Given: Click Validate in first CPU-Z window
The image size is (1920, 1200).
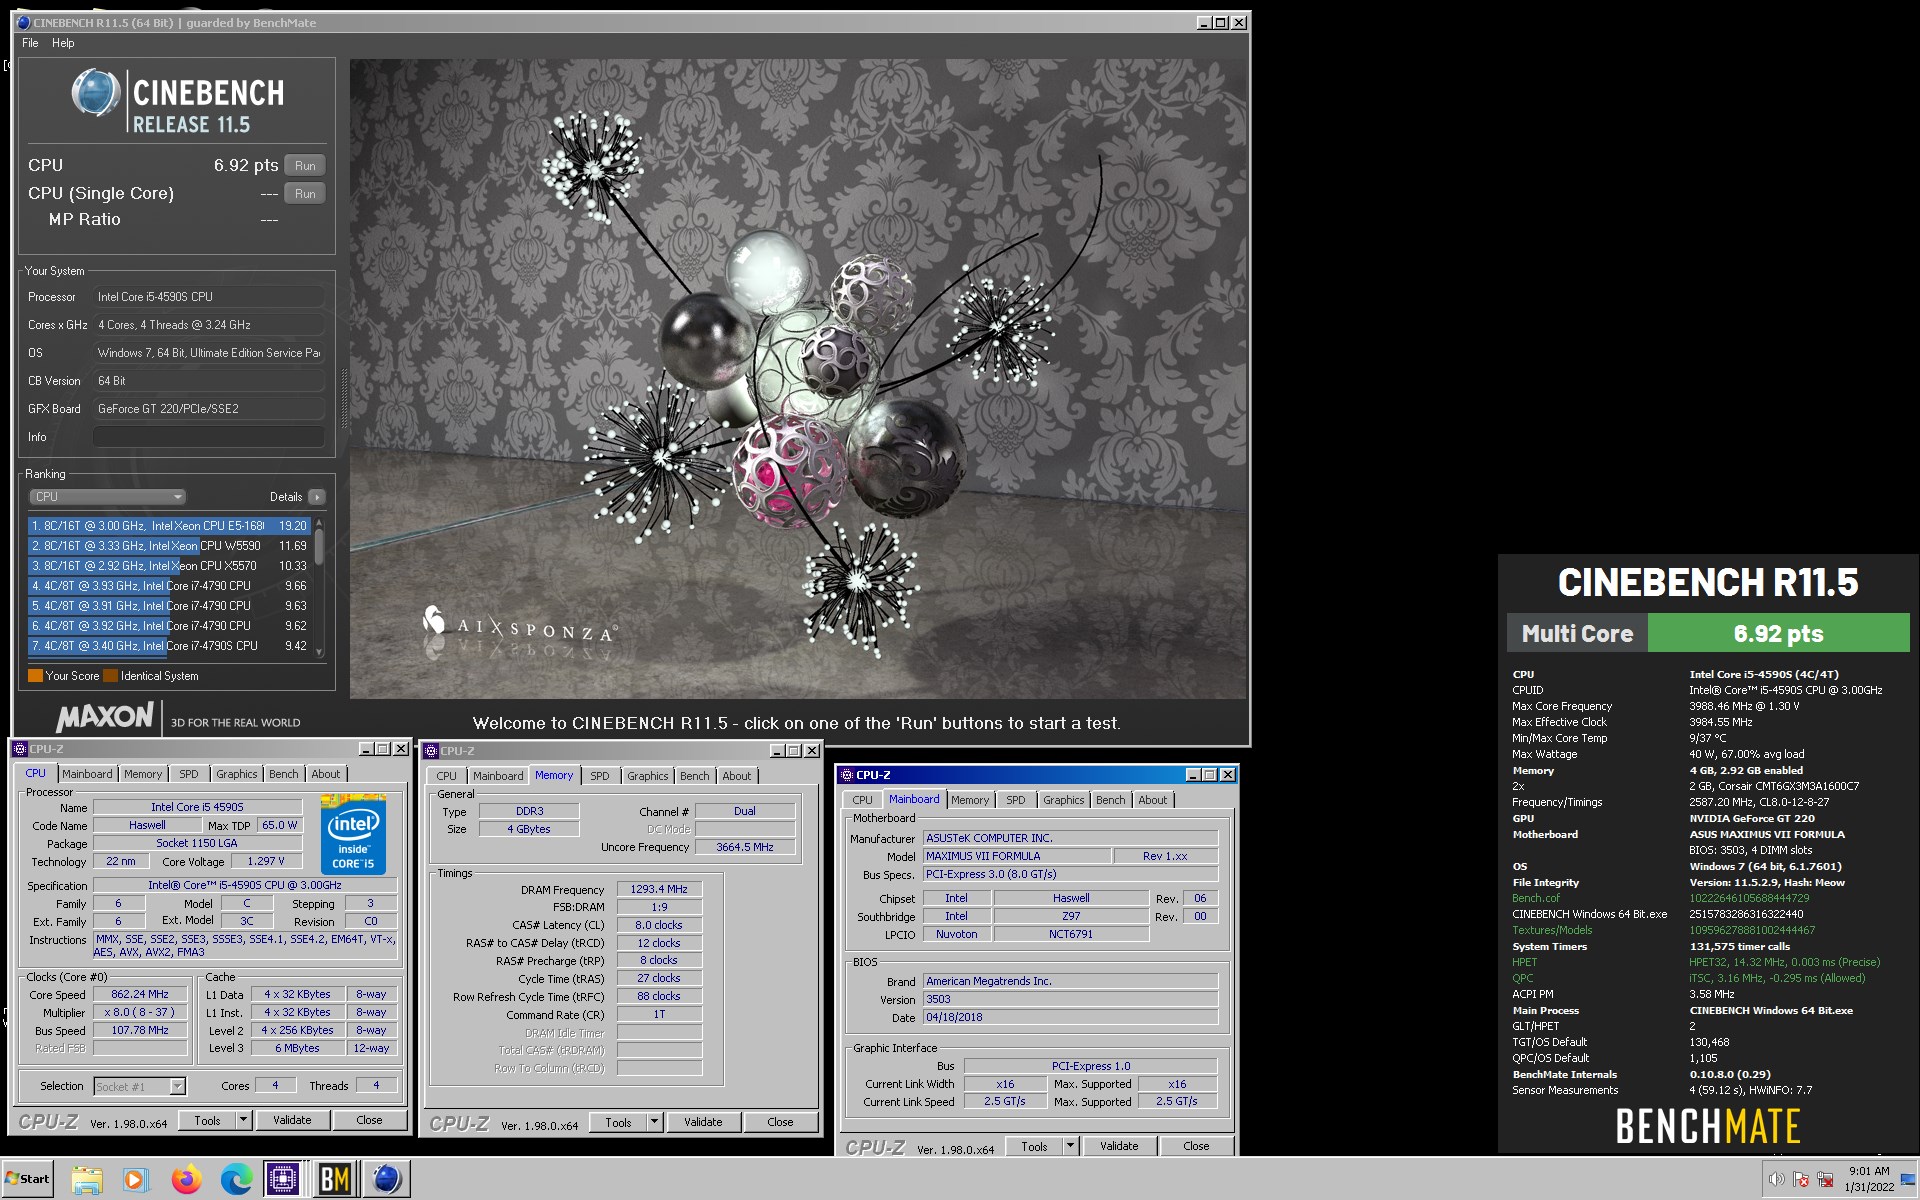Looking at the screenshot, I should tap(292, 1121).
